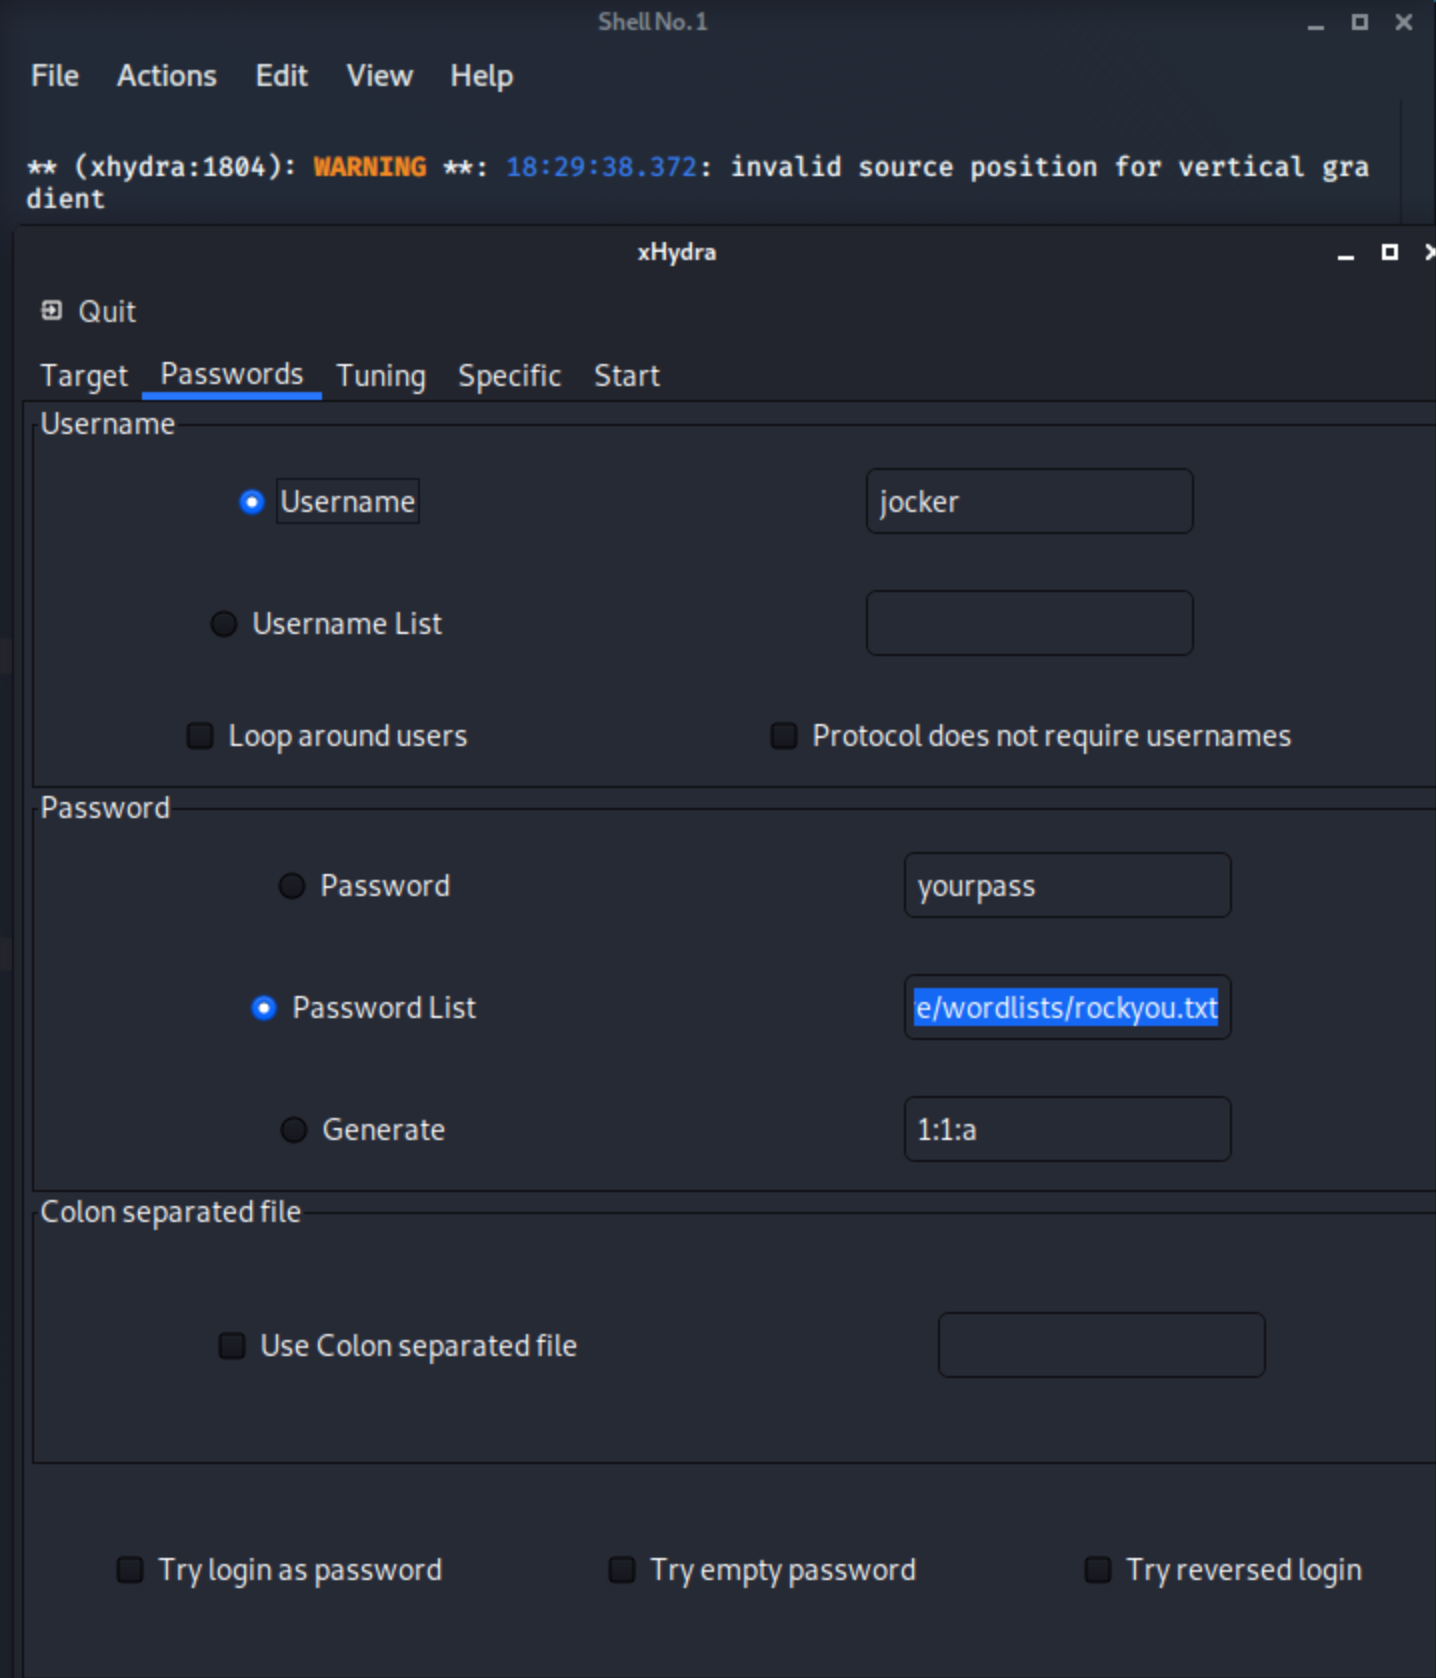
Task: Switch to the Target tab
Action: (84, 376)
